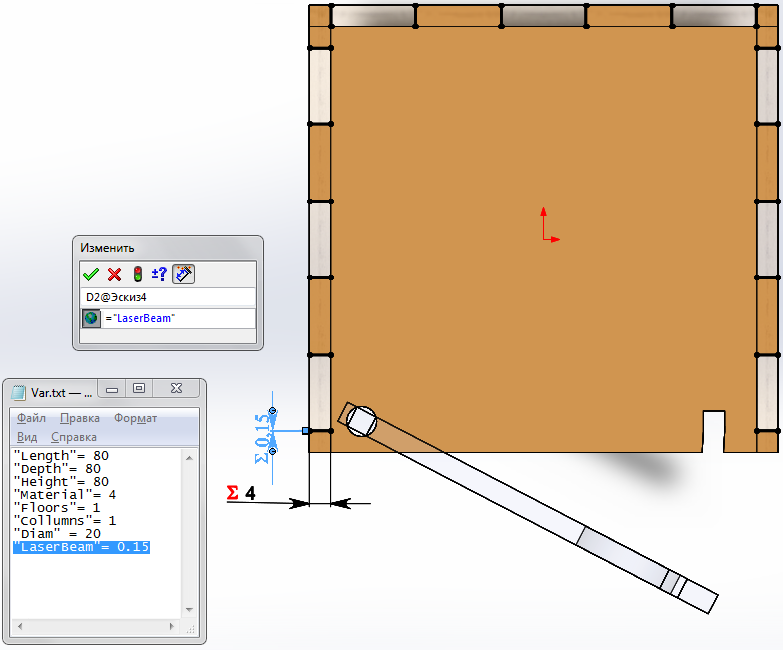The width and height of the screenshot is (783, 650).
Task: Click the highlighted "LaserBeam"= 0.15 line
Action: 81,547
